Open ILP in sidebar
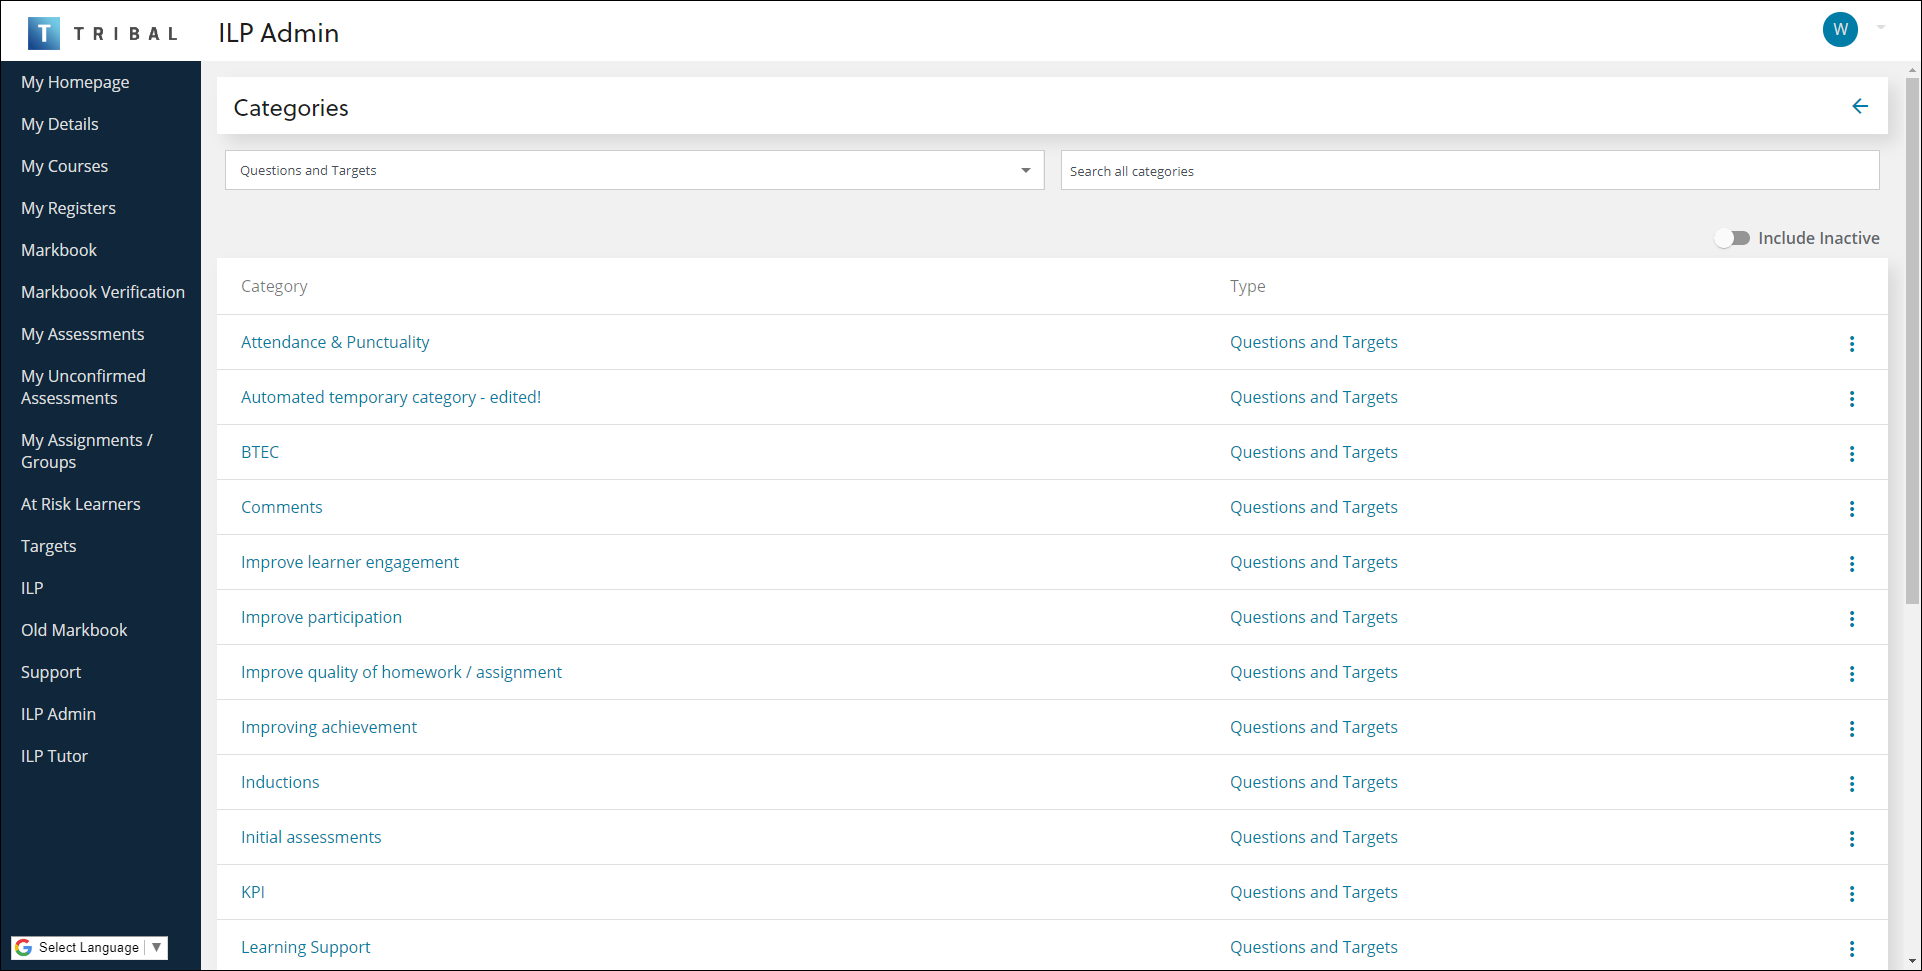 32,588
